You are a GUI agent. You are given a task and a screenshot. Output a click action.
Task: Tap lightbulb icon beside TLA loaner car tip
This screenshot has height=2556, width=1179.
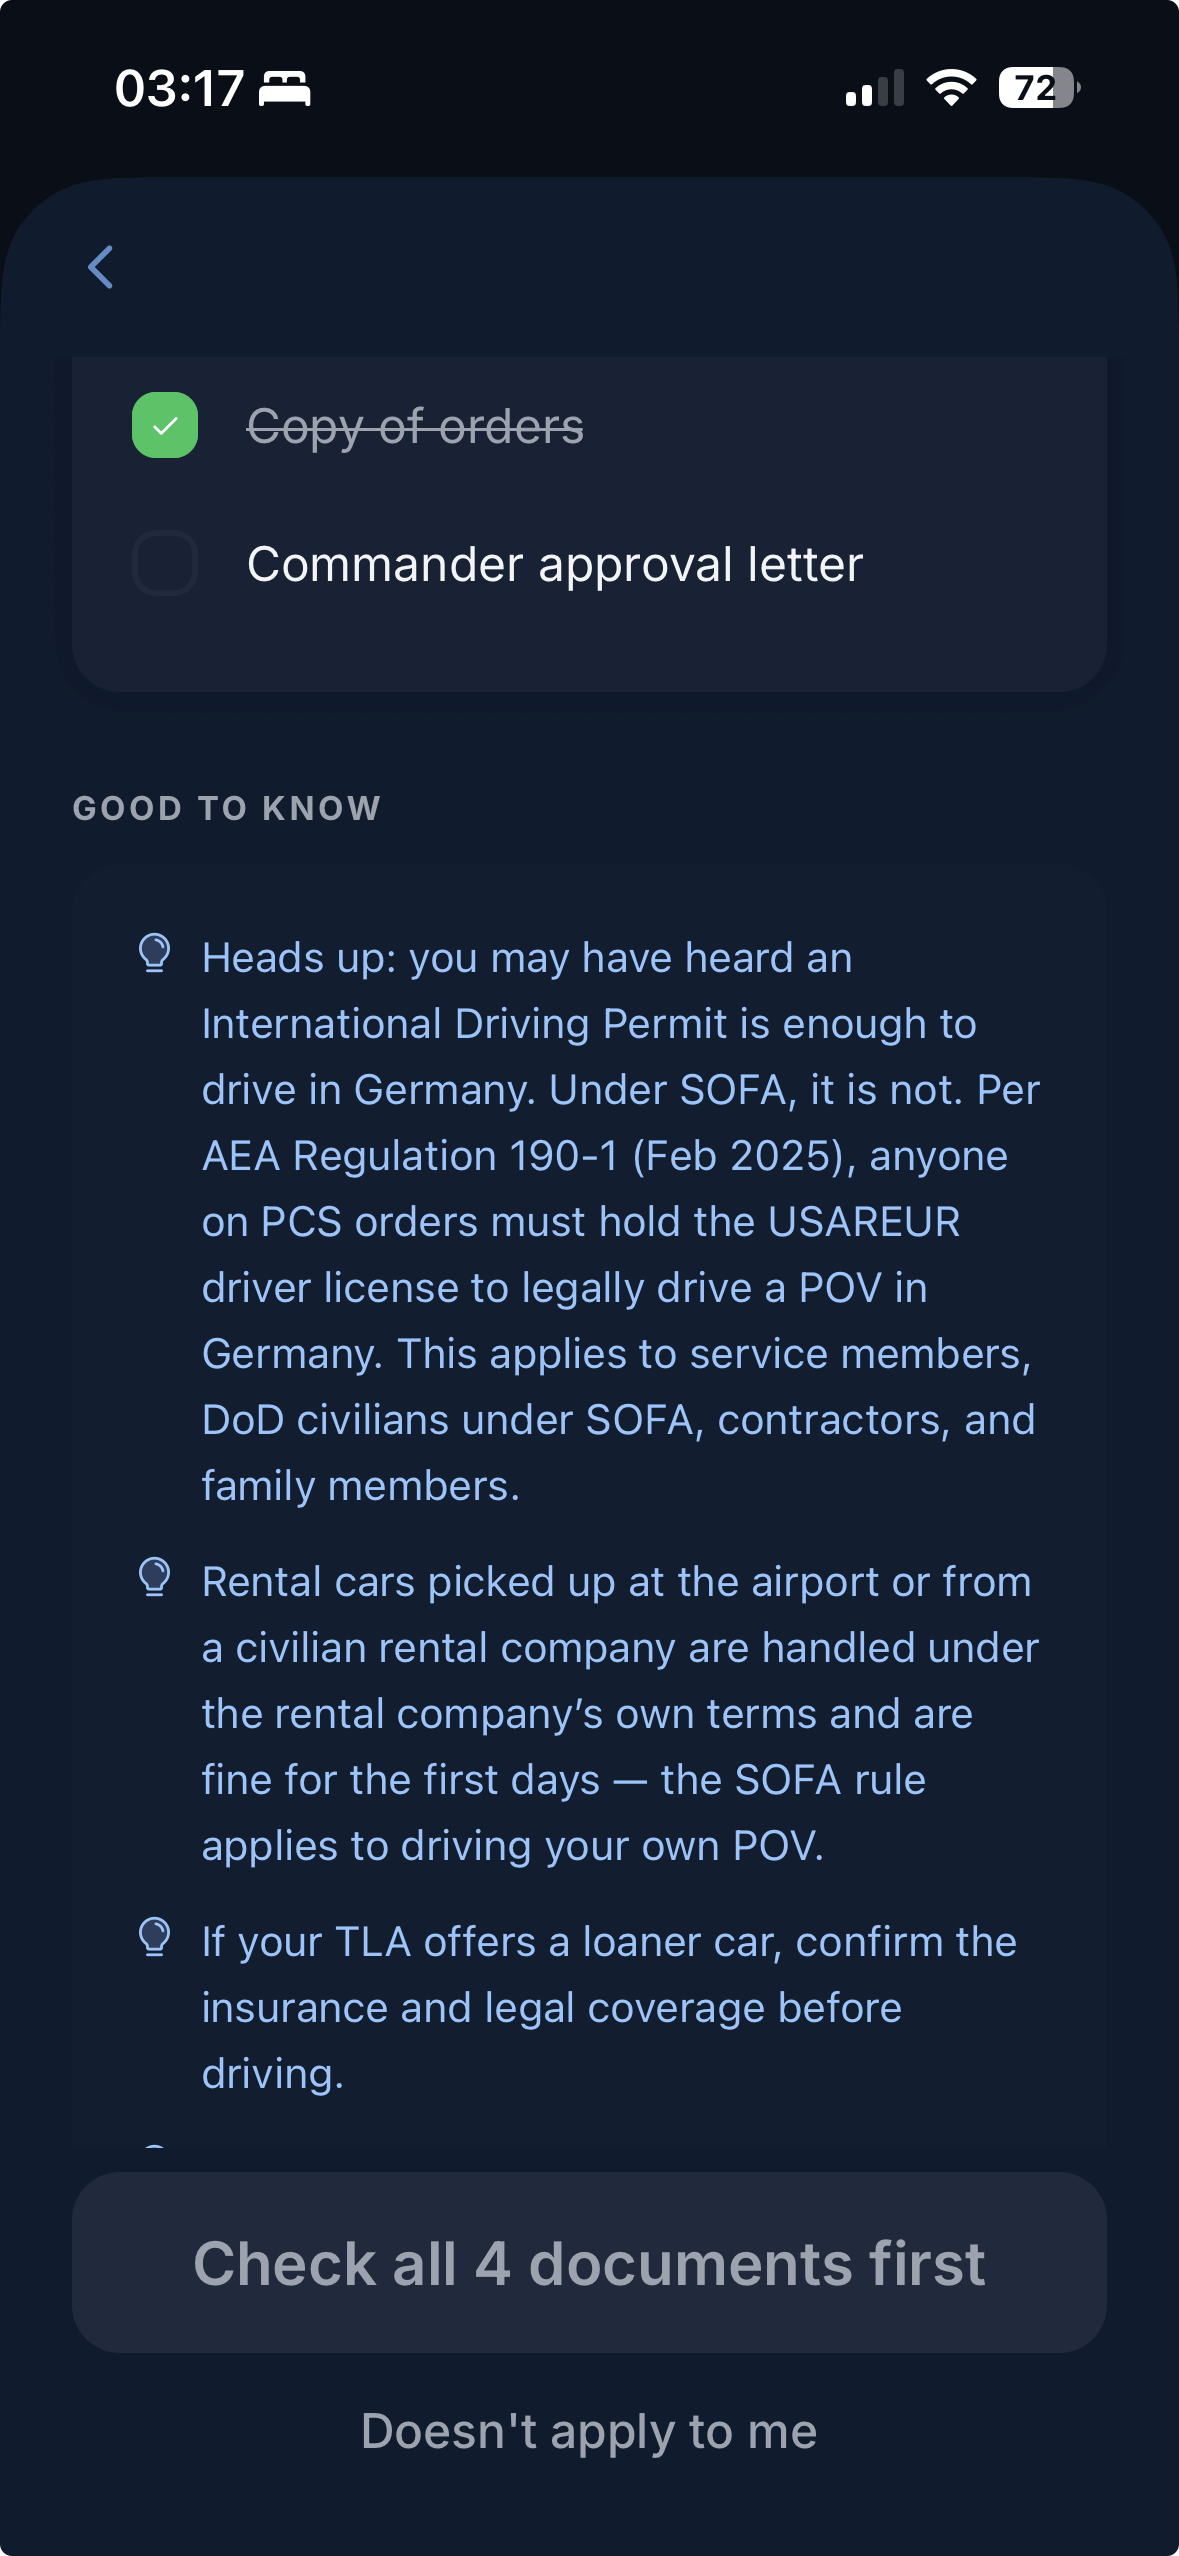pos(155,1937)
